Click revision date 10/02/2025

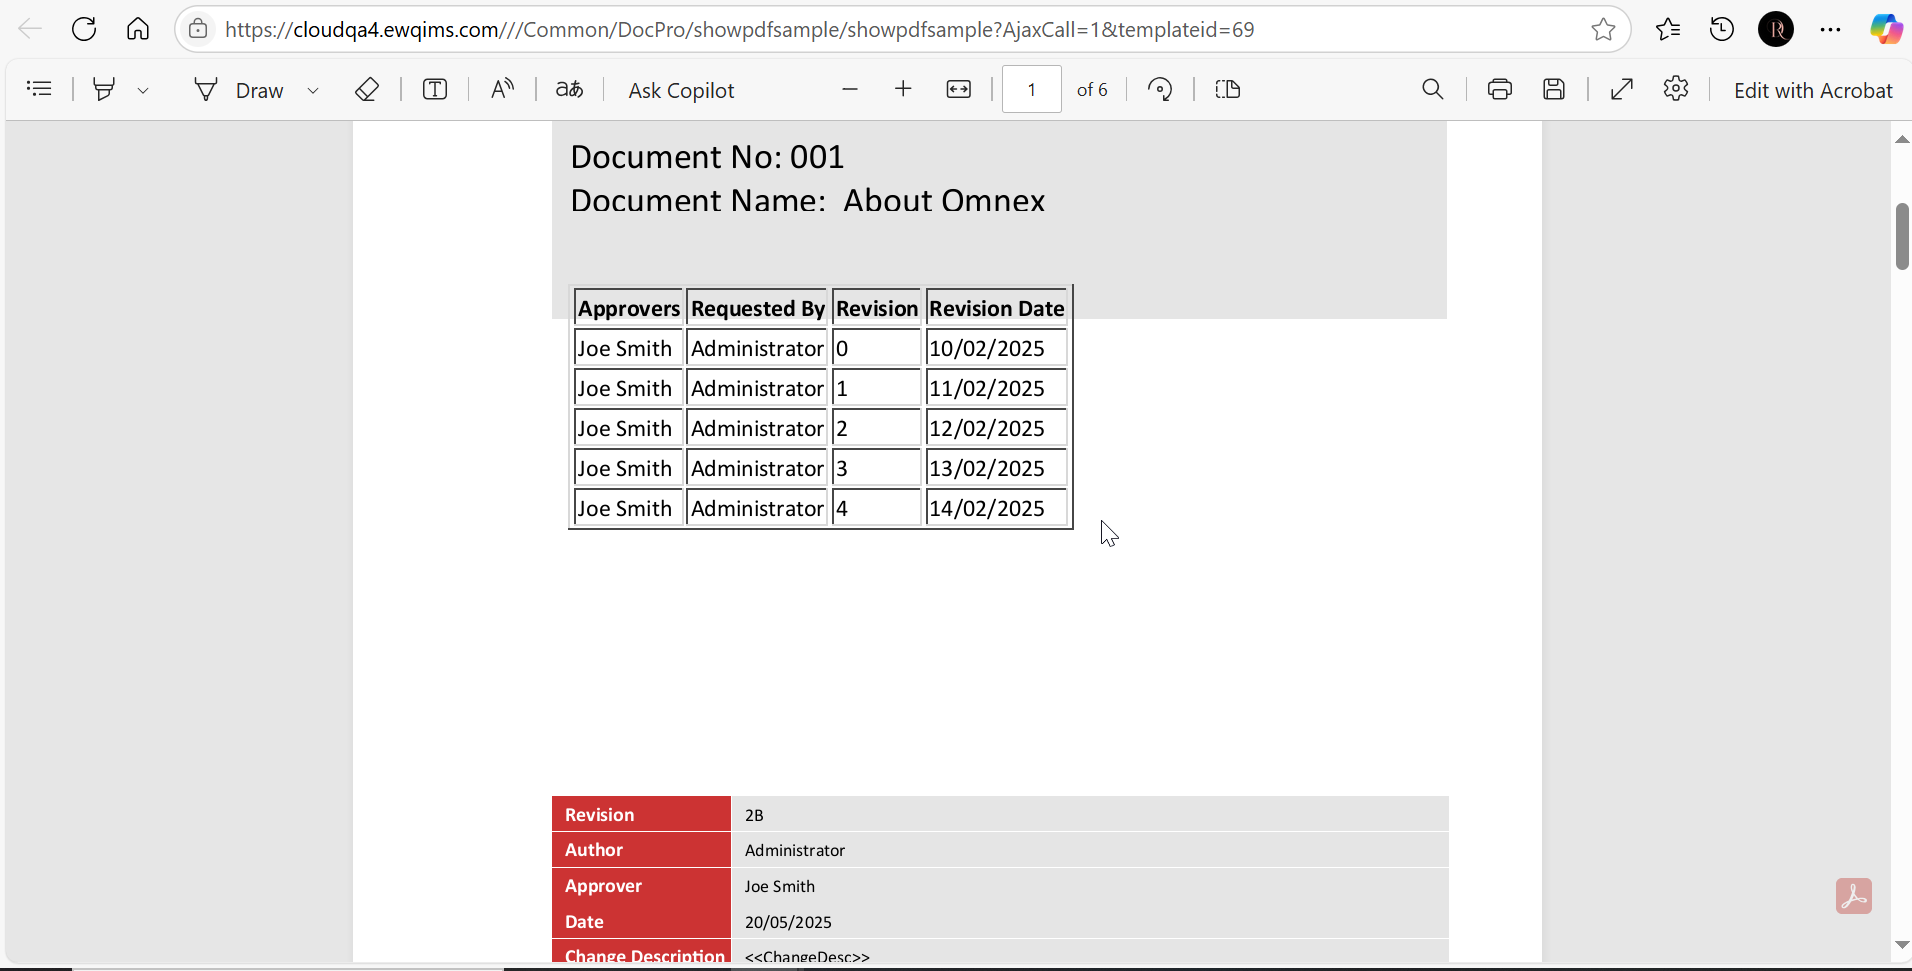coord(987,348)
